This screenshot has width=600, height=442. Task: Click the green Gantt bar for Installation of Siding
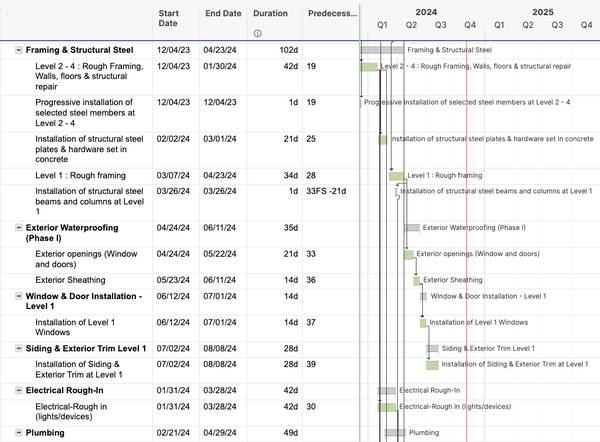(432, 365)
